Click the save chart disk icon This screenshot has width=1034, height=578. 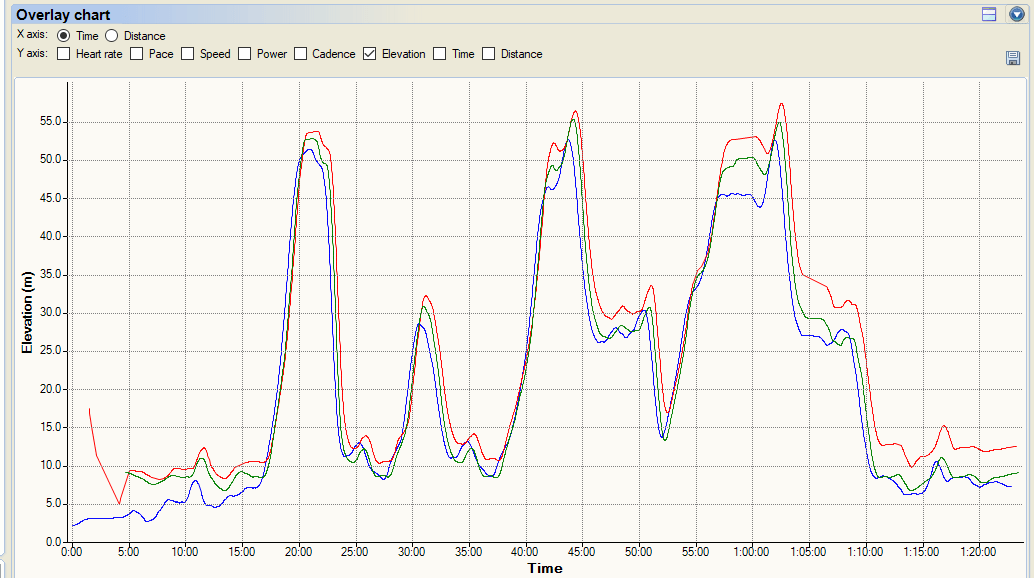point(1013,58)
